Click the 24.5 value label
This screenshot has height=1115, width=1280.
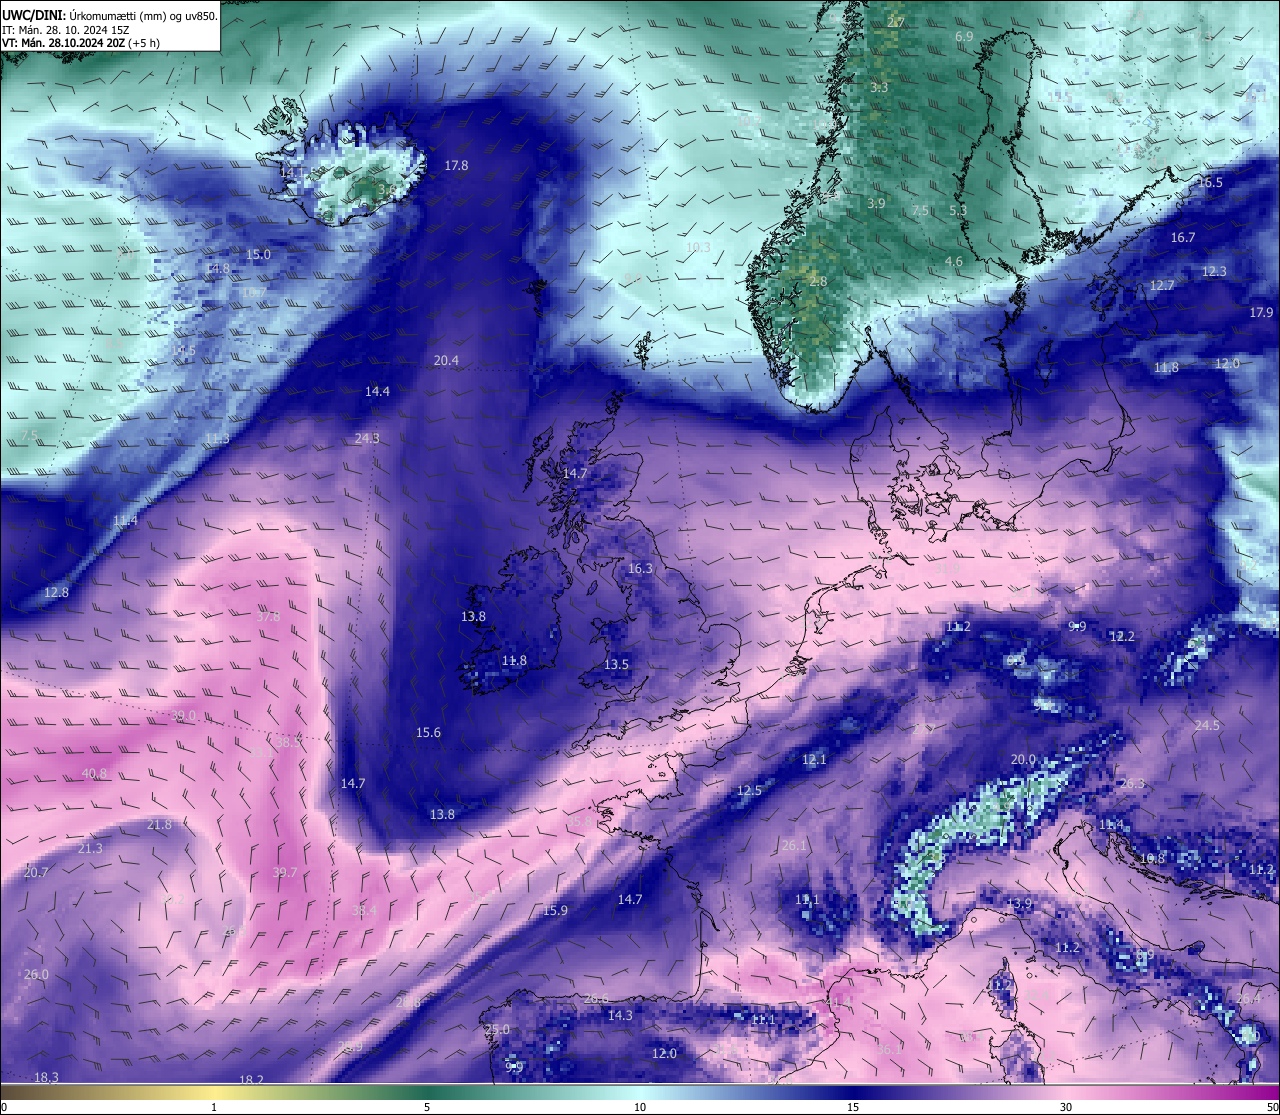[1207, 725]
